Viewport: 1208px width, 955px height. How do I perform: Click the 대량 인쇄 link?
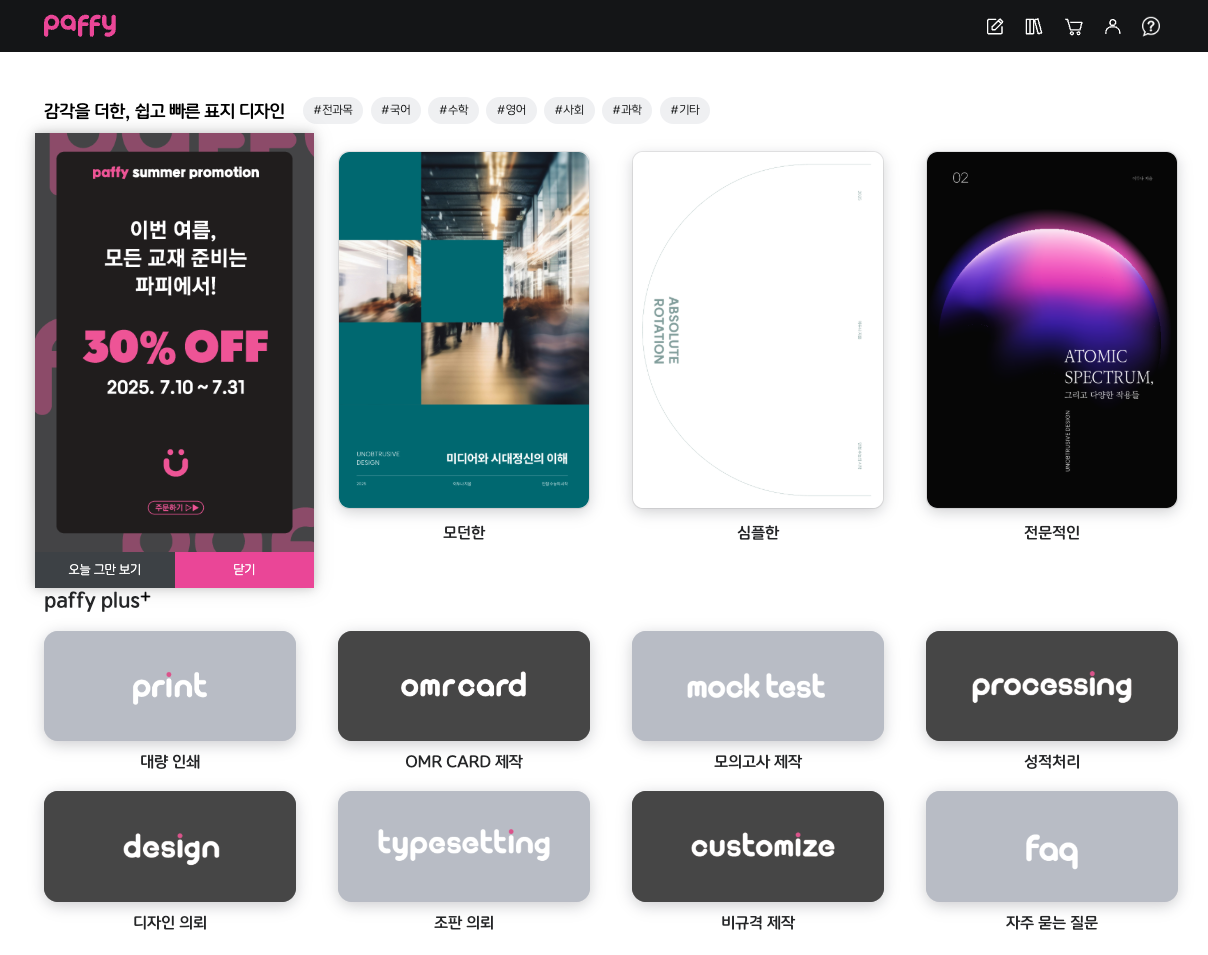click(170, 762)
